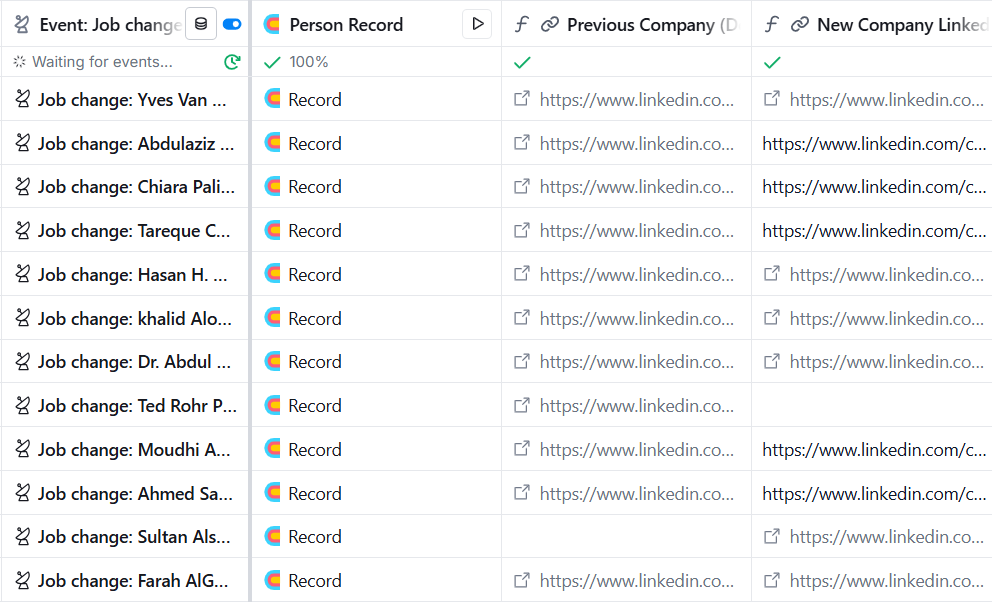
Task: Click the job change icon beside 'Job change: Abdulaziz'
Action: click(22, 142)
